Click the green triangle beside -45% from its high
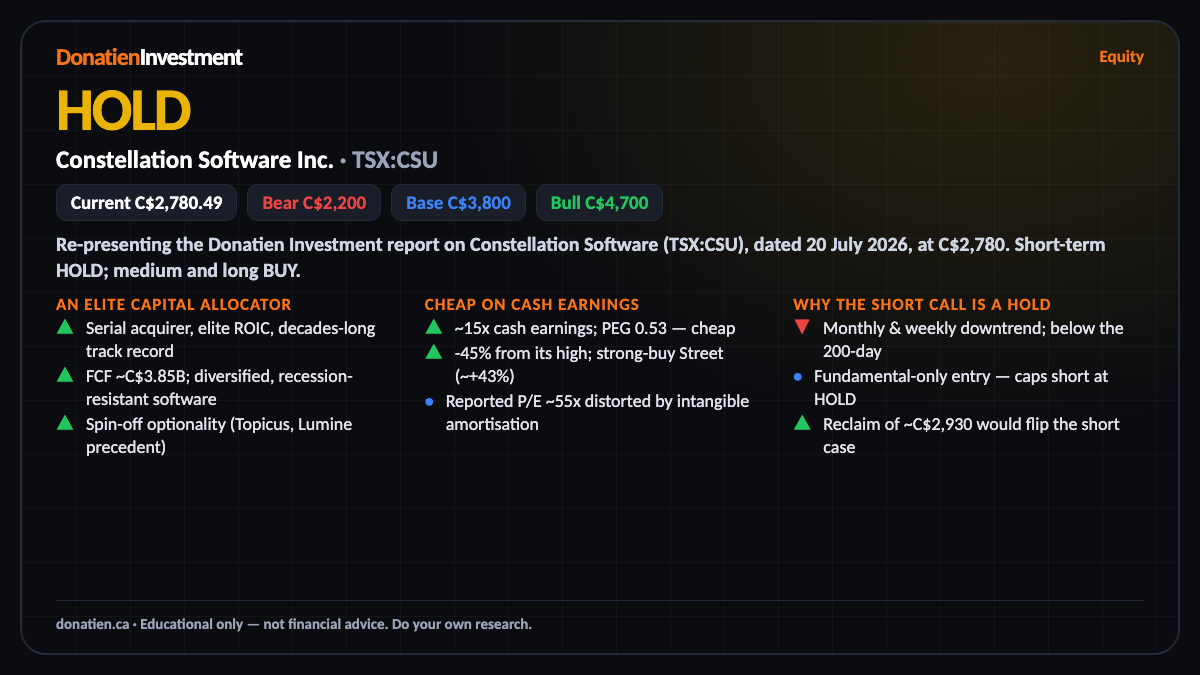 [x=433, y=351]
